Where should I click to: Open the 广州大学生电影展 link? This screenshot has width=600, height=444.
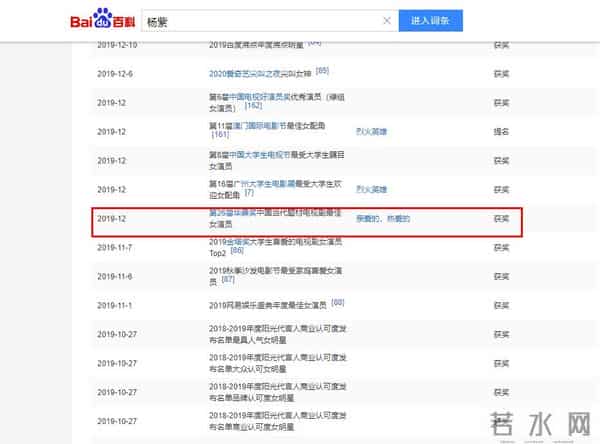point(266,184)
